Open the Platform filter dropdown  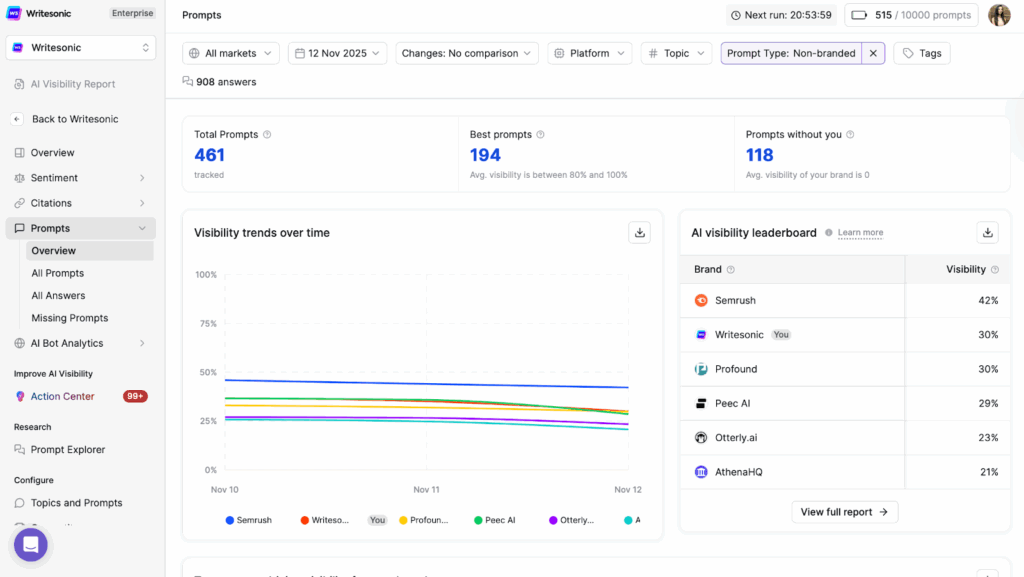tap(589, 52)
